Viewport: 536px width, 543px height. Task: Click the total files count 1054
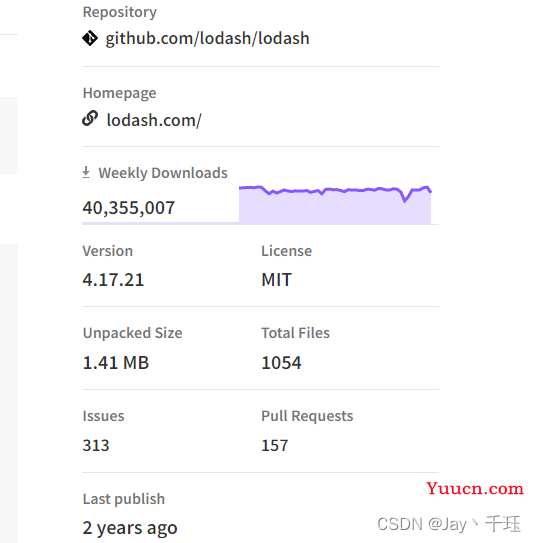click(281, 363)
